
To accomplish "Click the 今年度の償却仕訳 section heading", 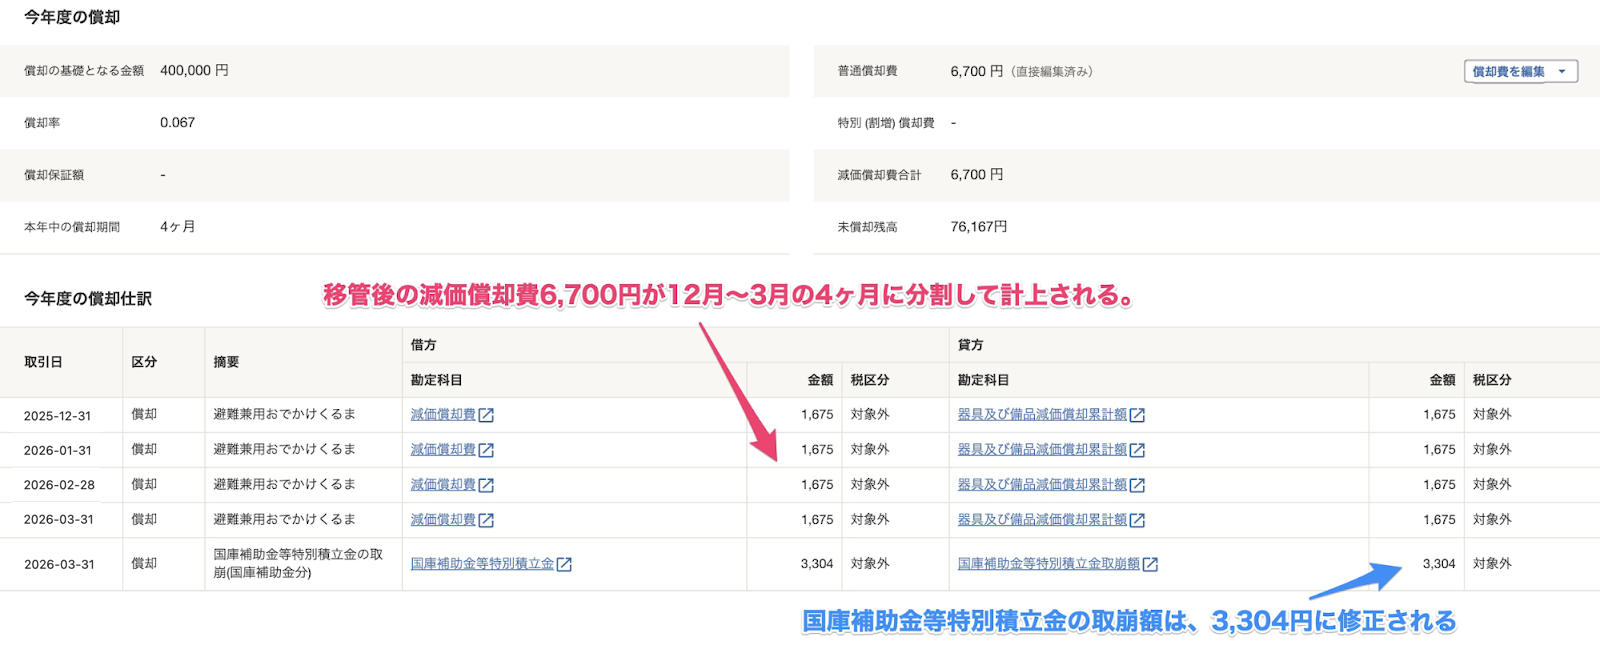I will point(88,298).
